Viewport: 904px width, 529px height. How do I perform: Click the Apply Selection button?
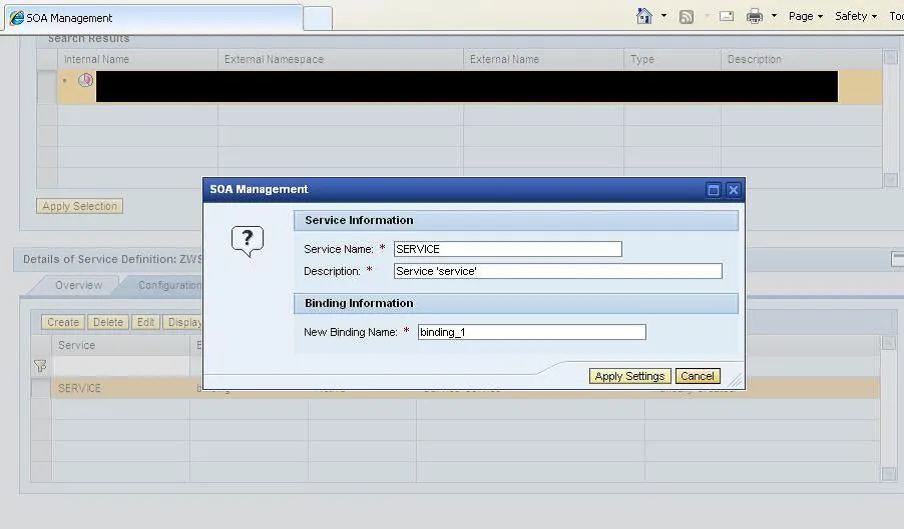(x=80, y=206)
